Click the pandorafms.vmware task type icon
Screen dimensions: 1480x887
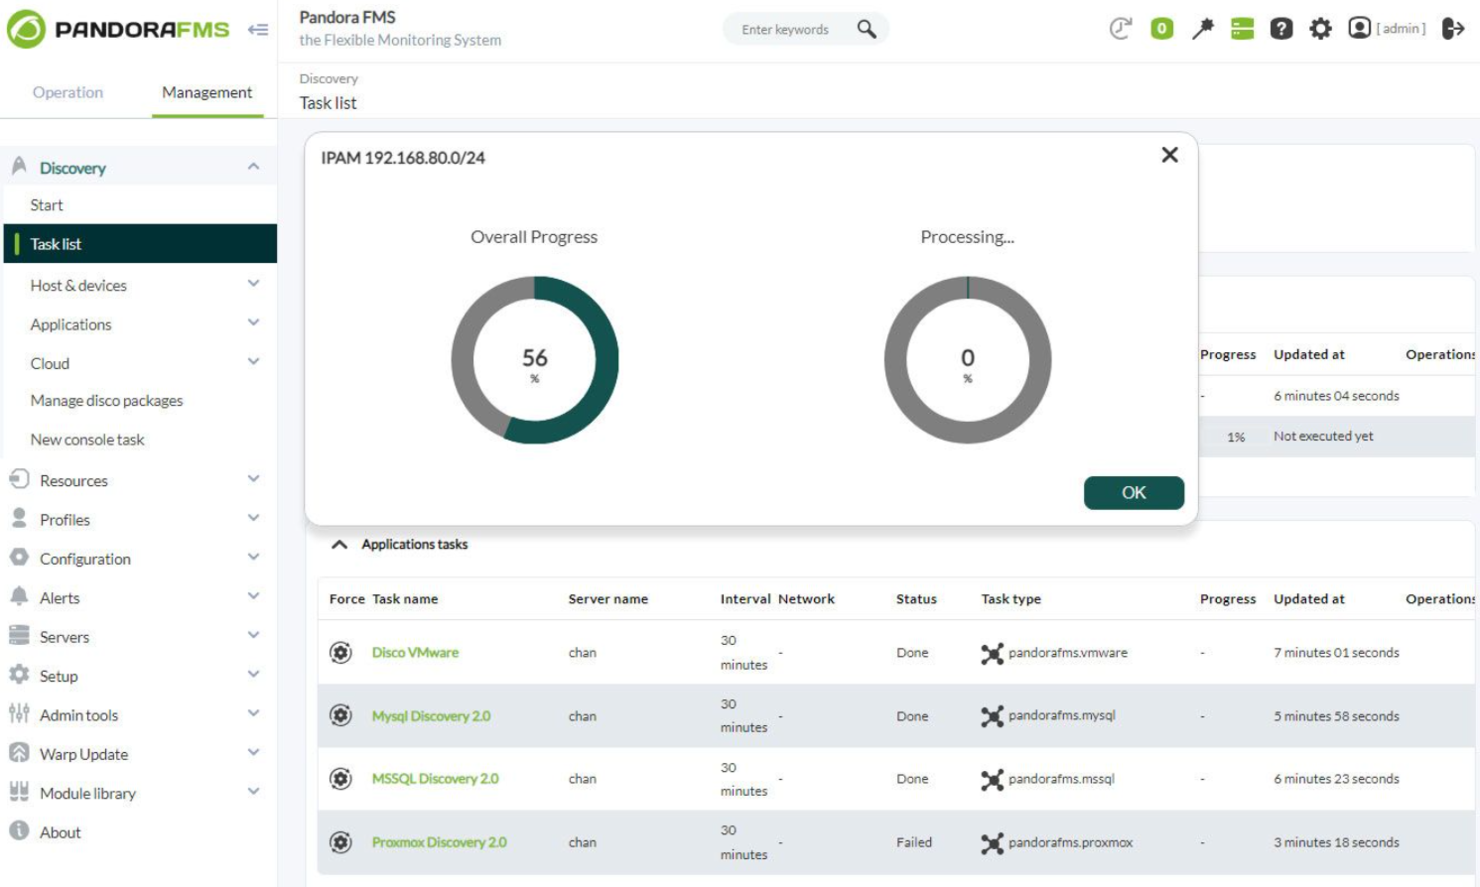pos(990,651)
